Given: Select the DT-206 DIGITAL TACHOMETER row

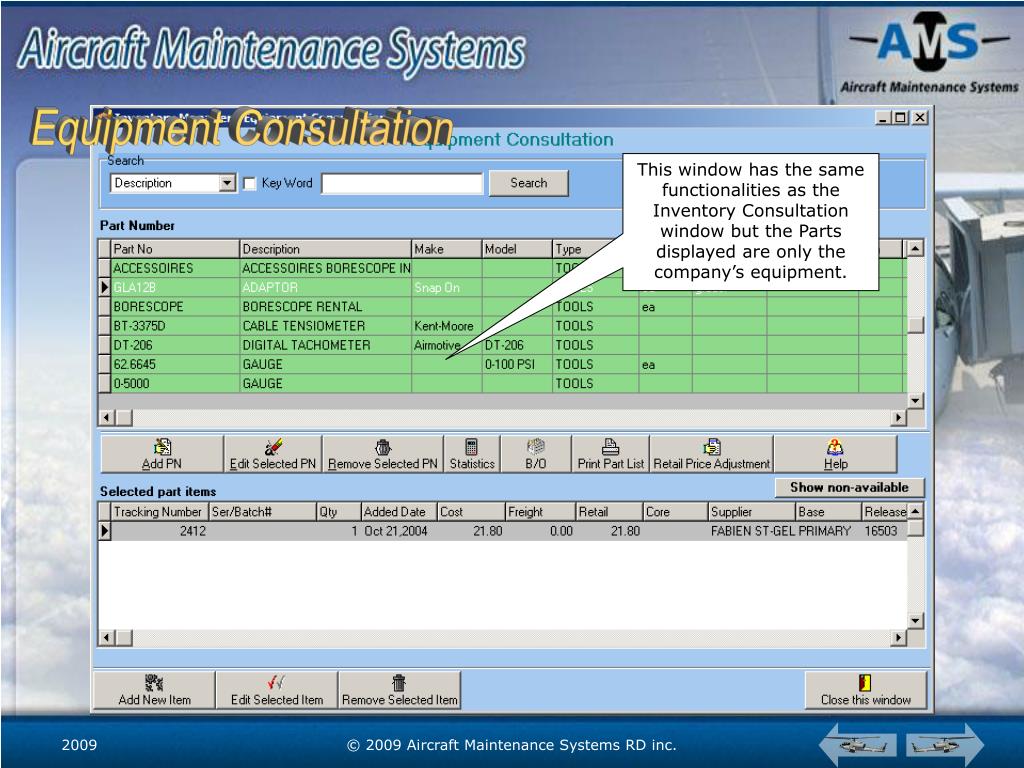Looking at the screenshot, I should coord(502,345).
